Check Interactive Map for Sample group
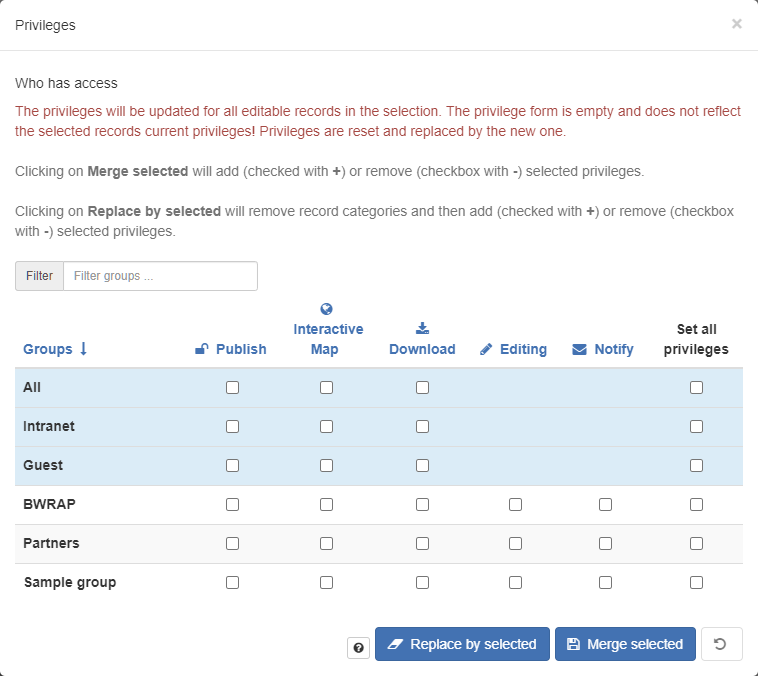 coord(326,583)
